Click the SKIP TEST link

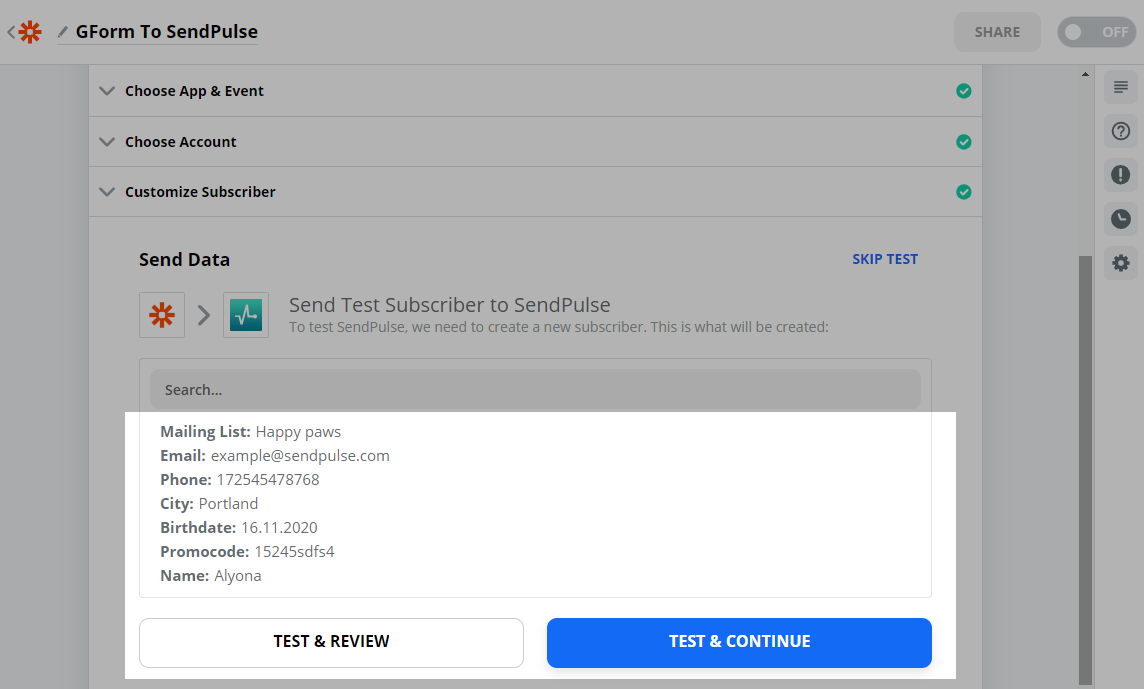pos(885,259)
